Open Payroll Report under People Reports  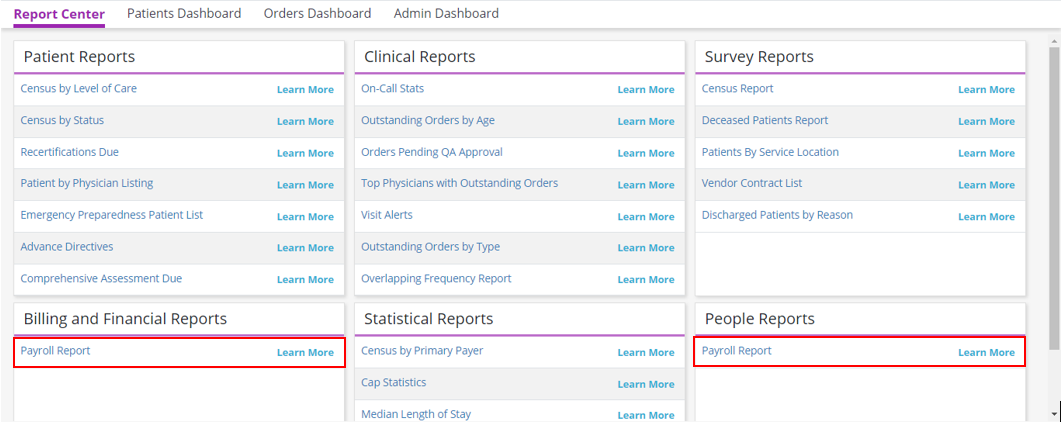click(736, 351)
